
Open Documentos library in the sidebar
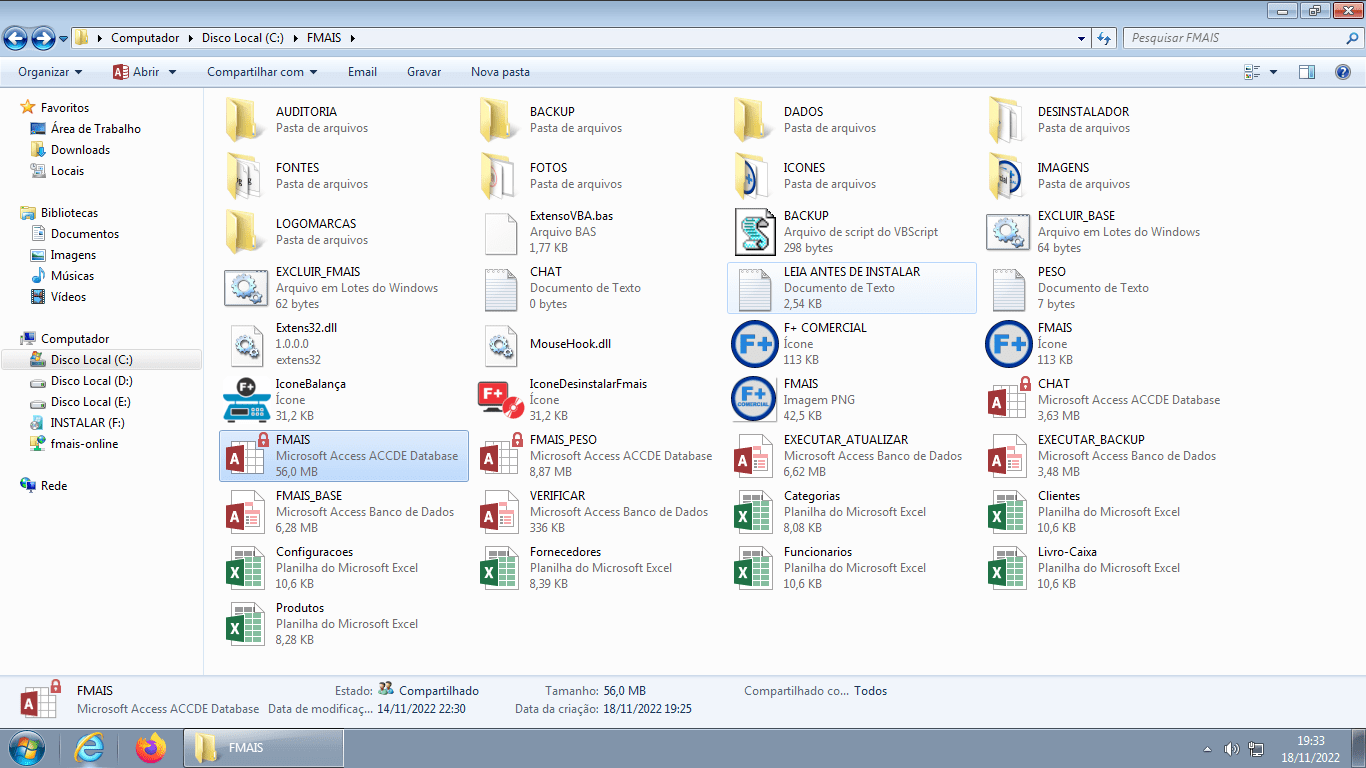85,234
